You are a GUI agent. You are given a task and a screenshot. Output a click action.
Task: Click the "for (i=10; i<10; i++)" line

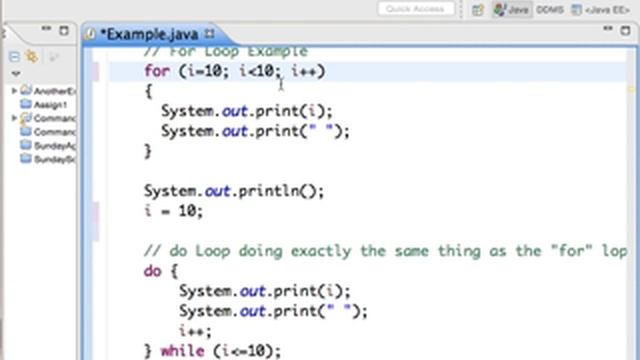pyautogui.click(x=235, y=71)
